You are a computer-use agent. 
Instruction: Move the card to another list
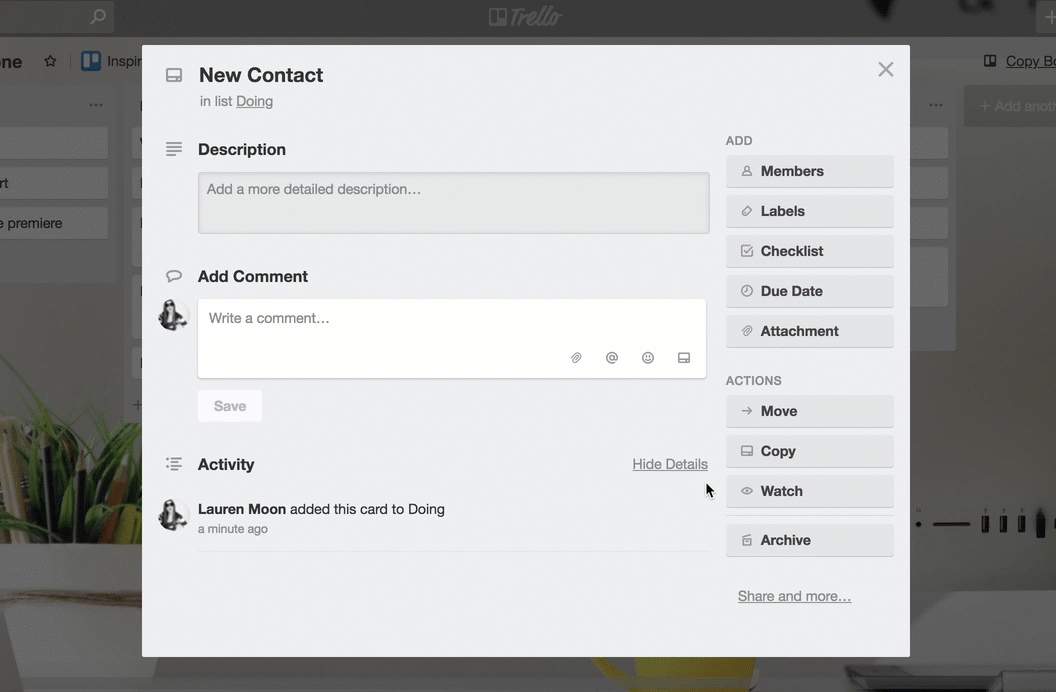tap(809, 411)
